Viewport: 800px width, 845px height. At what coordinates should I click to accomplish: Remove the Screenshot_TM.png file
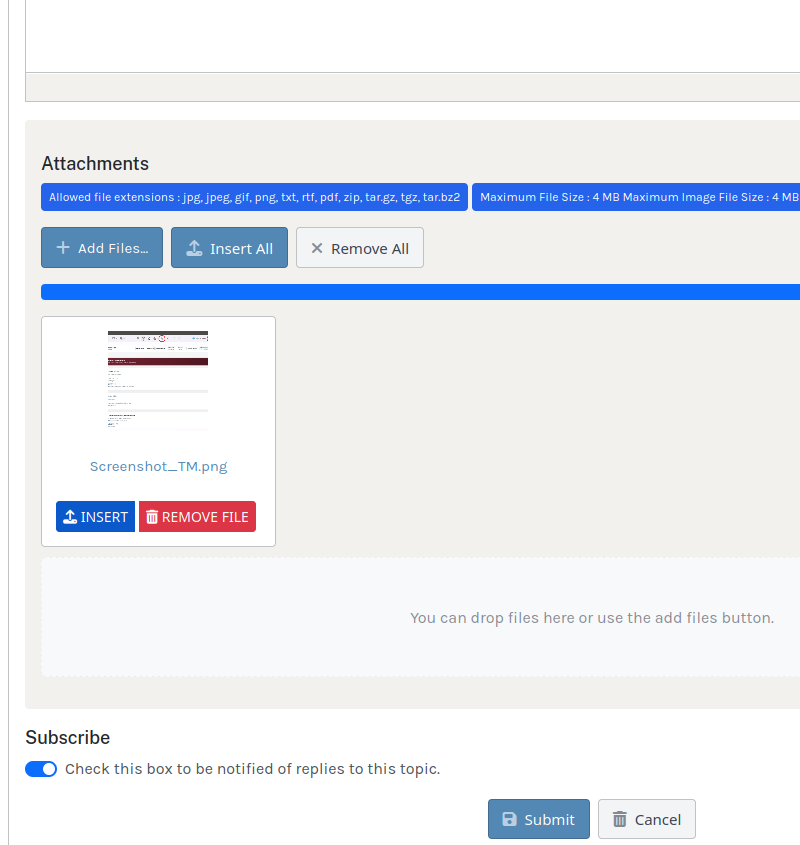(x=197, y=517)
